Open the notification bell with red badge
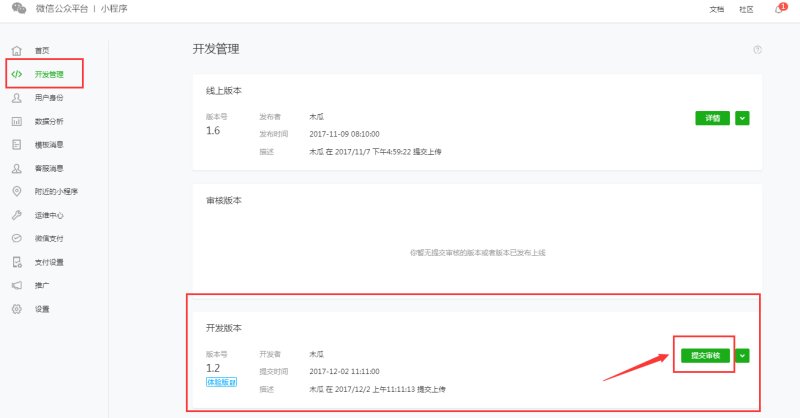The width and height of the screenshot is (800, 418). (x=779, y=9)
